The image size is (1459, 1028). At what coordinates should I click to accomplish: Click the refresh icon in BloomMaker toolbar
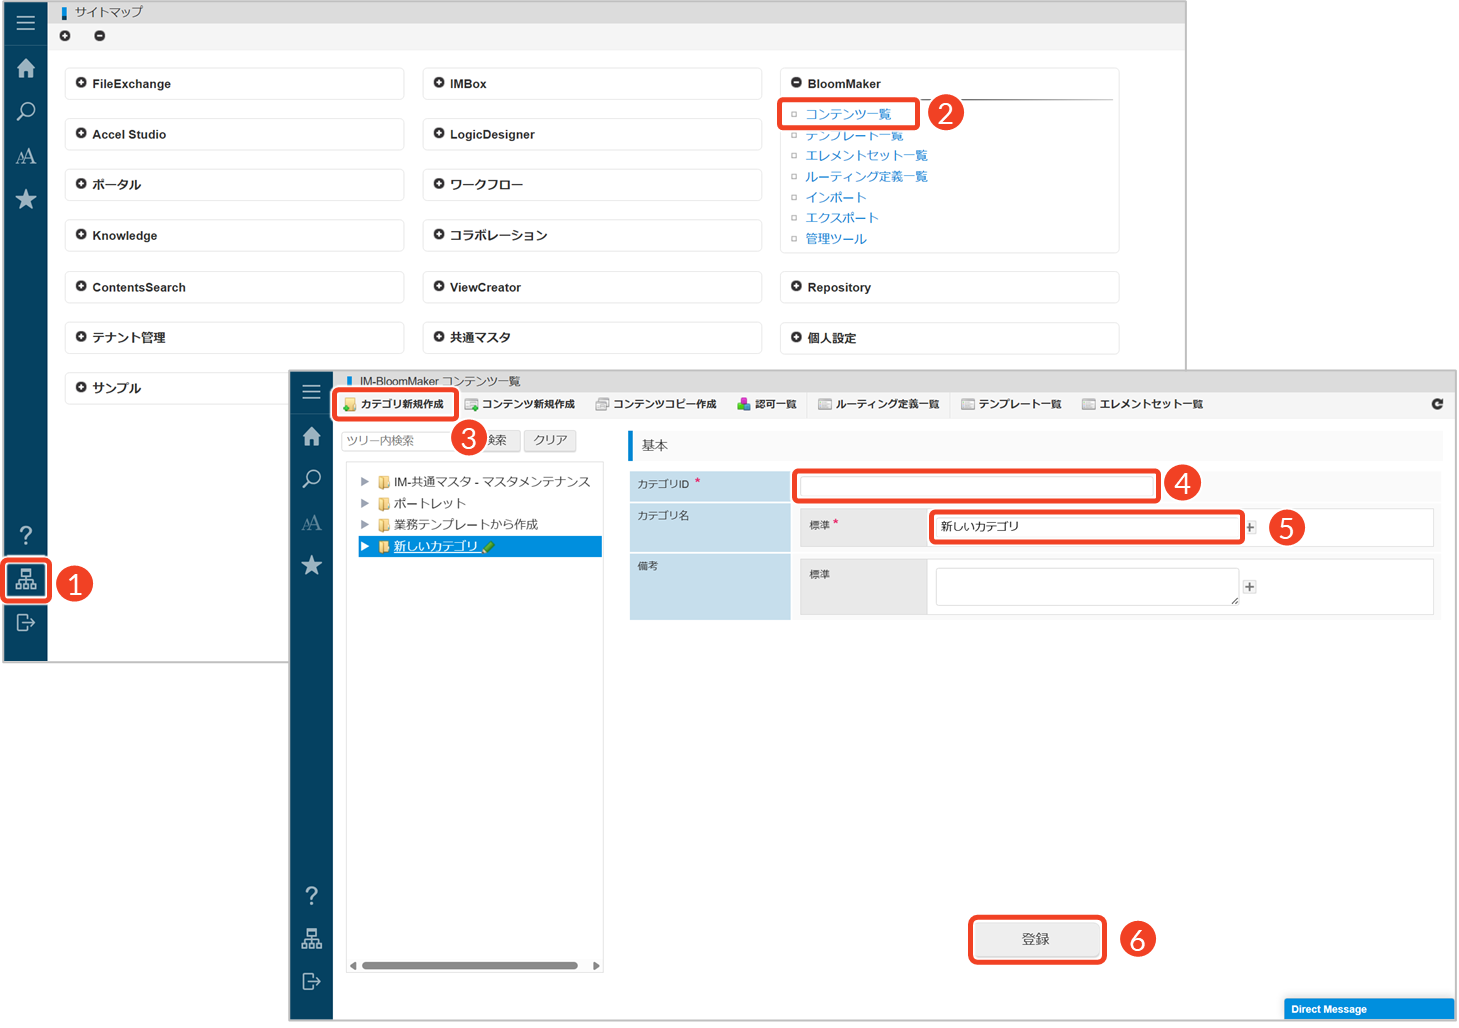tap(1437, 404)
